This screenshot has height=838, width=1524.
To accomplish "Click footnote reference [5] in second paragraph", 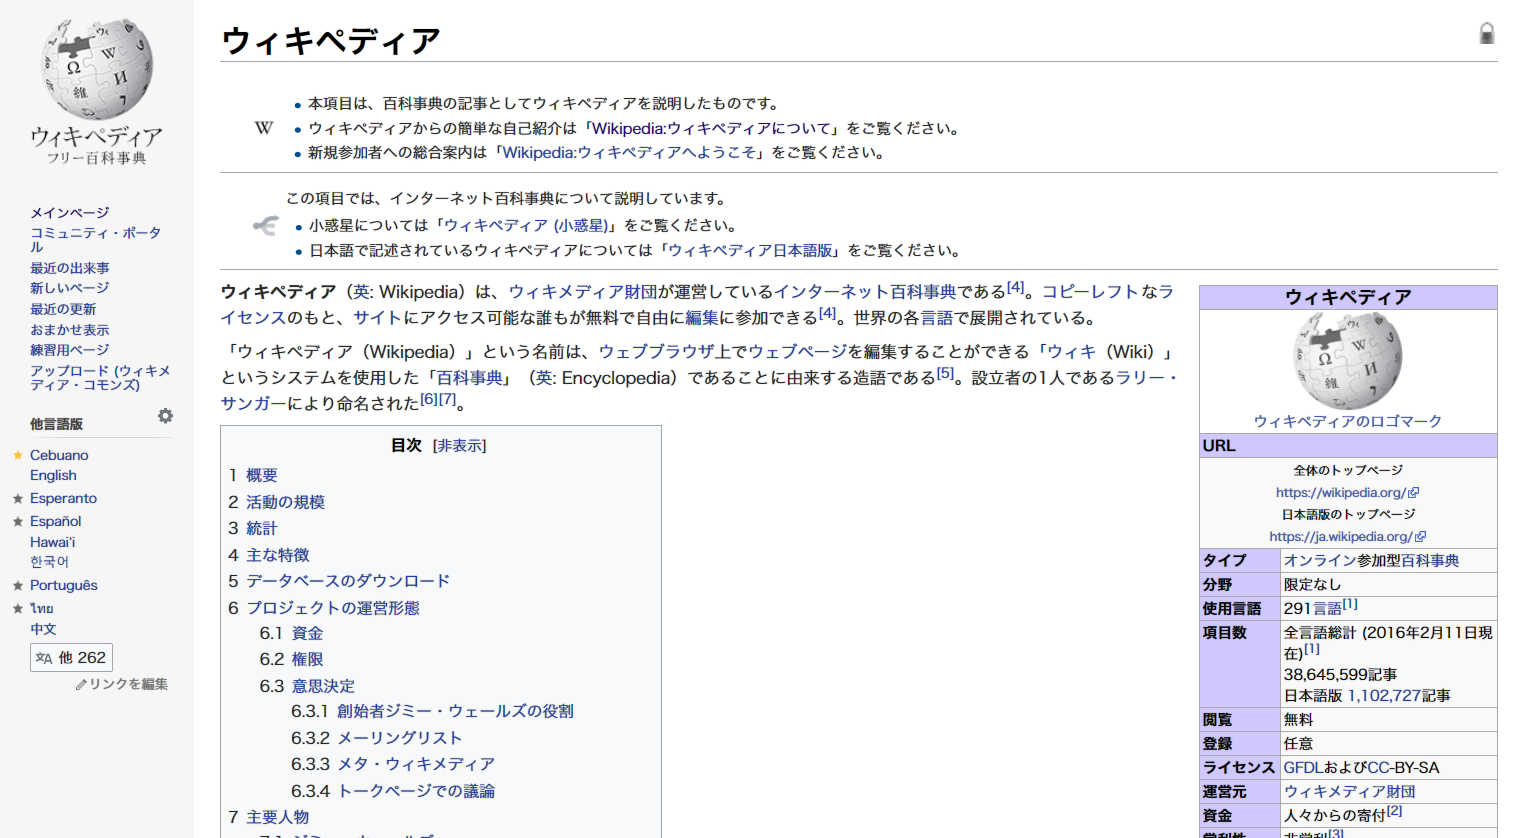I will 945,374.
